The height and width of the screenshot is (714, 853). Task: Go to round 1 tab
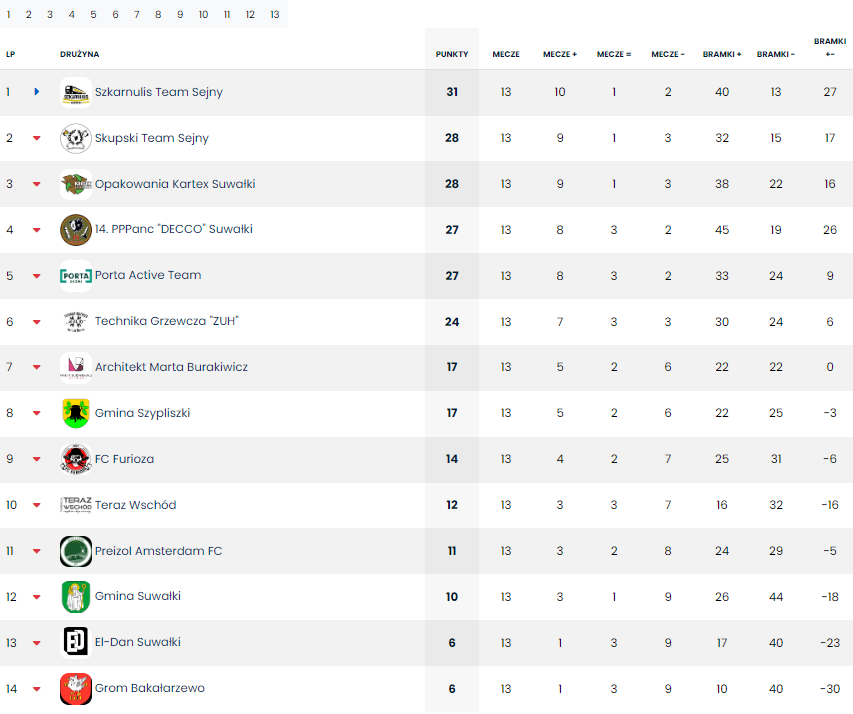[x=8, y=15]
